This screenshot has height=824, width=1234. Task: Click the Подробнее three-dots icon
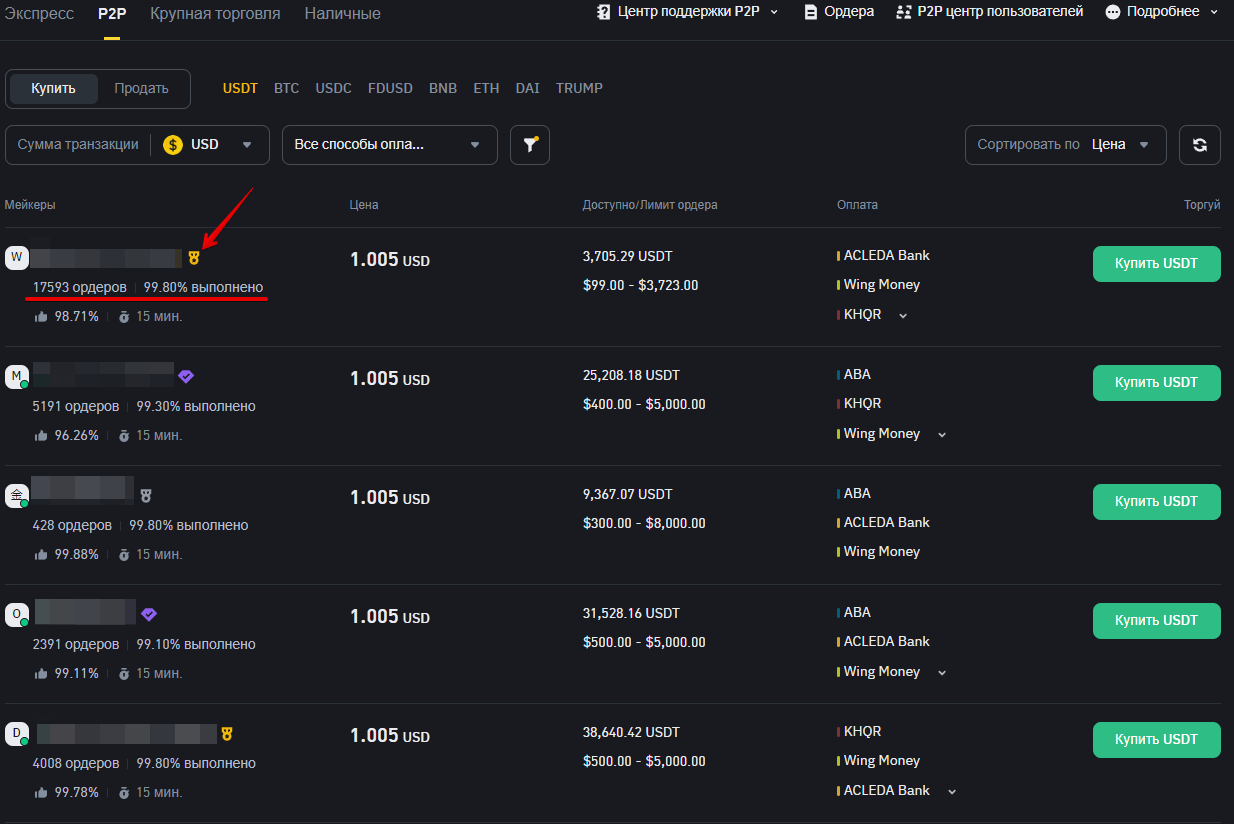point(1113,12)
